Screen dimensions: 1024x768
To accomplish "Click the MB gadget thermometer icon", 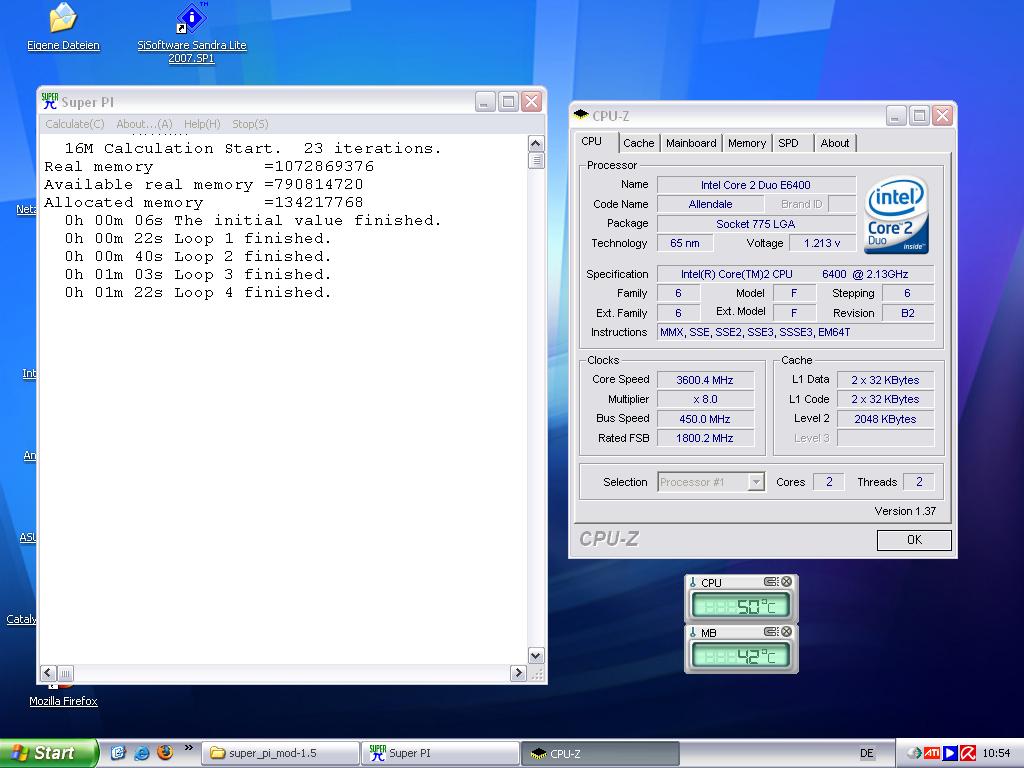I will 693,632.
